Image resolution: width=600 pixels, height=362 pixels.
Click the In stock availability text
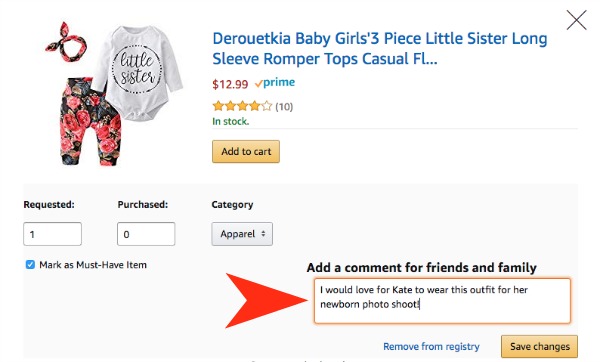click(231, 121)
